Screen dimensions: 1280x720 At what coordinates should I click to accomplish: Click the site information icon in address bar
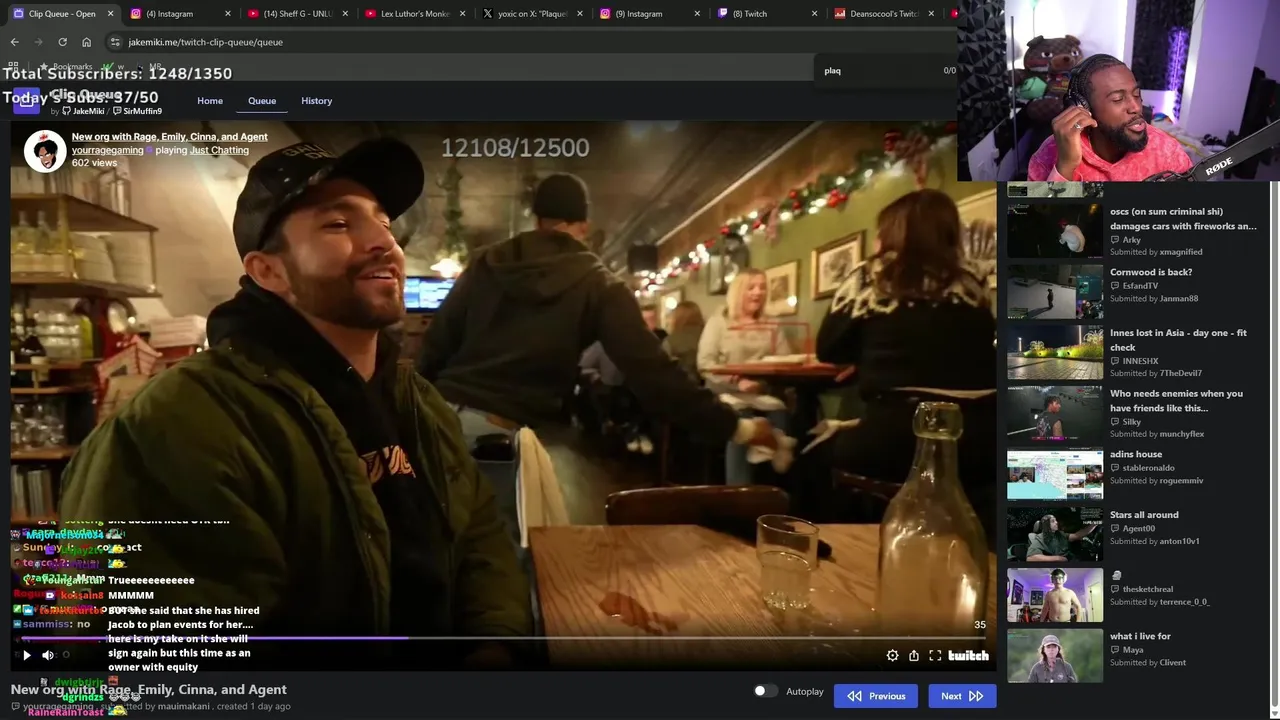(115, 42)
